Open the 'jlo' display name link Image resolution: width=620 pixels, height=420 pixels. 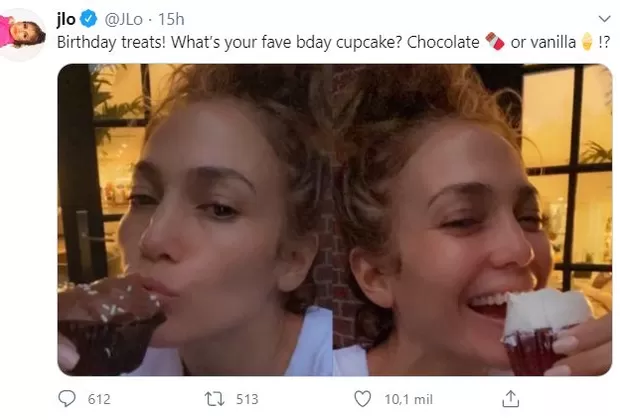point(67,19)
